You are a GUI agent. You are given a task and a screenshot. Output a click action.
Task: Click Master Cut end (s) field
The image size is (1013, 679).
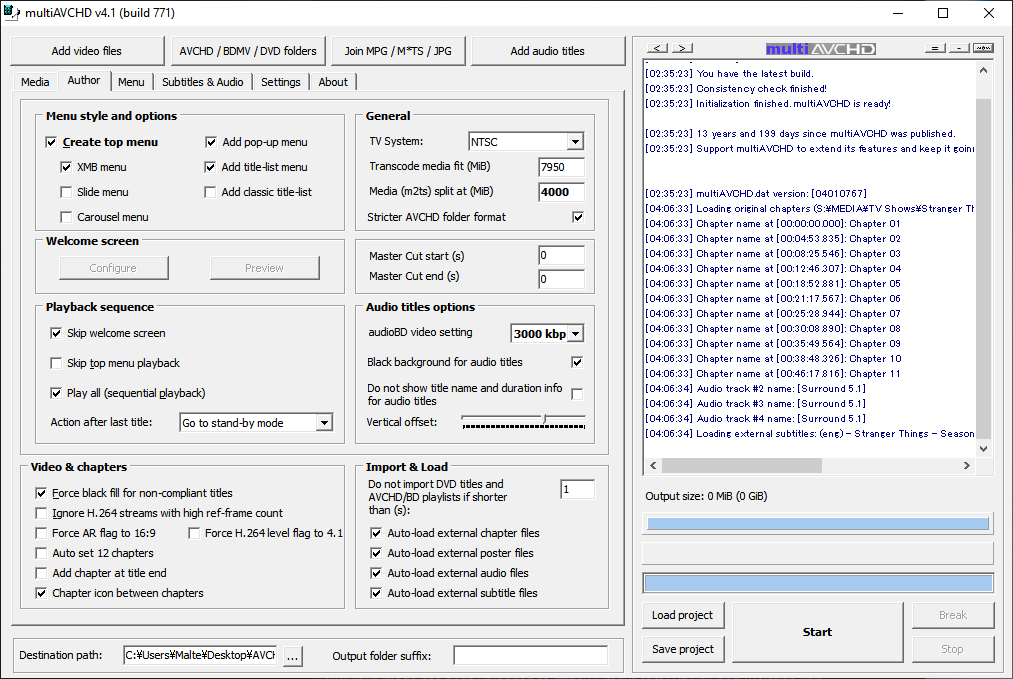pos(561,279)
